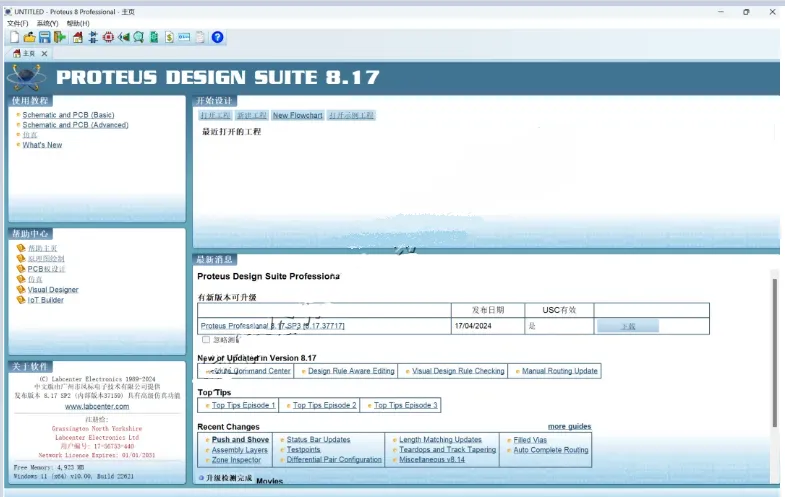Viewport: 785px width, 497px height.
Task: Open Miscellaneous v8.14 link
Action: [x=432, y=459]
